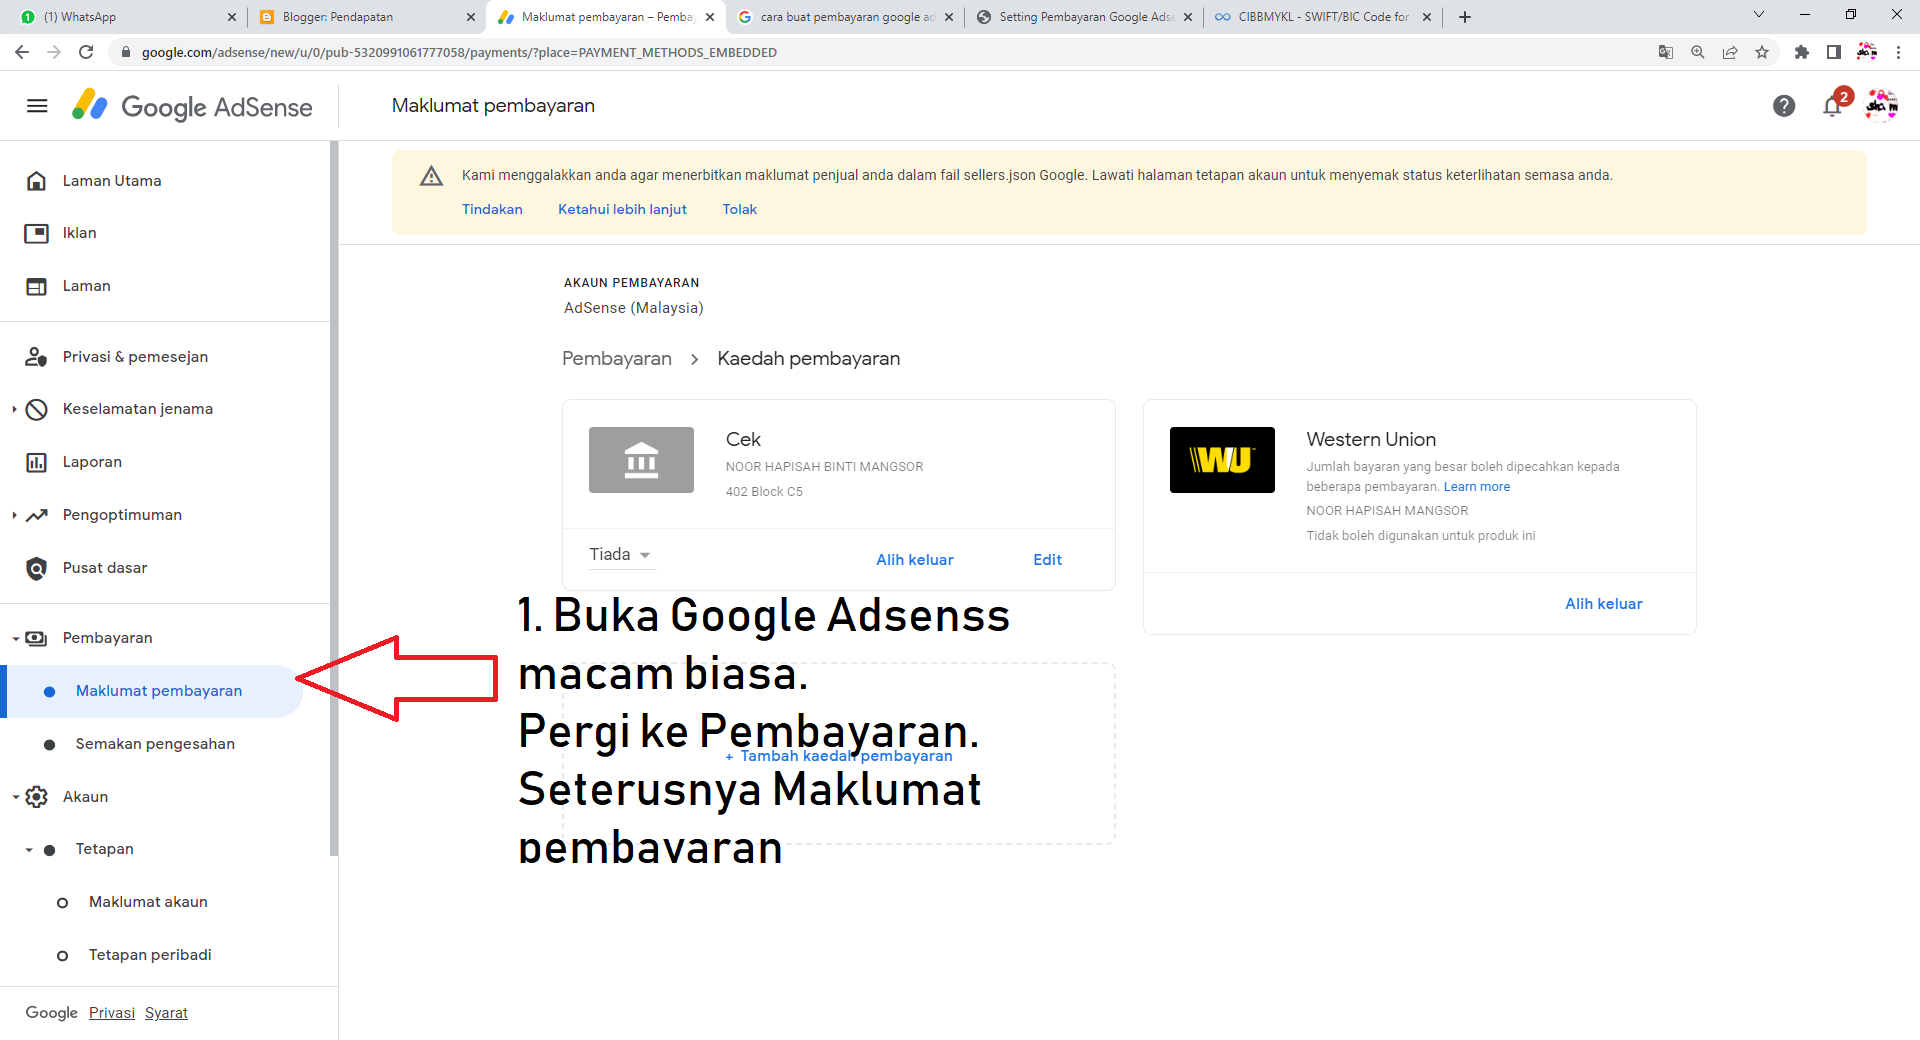Image resolution: width=1920 pixels, height=1040 pixels.
Task: Click the Google AdSense logo
Action: click(192, 106)
